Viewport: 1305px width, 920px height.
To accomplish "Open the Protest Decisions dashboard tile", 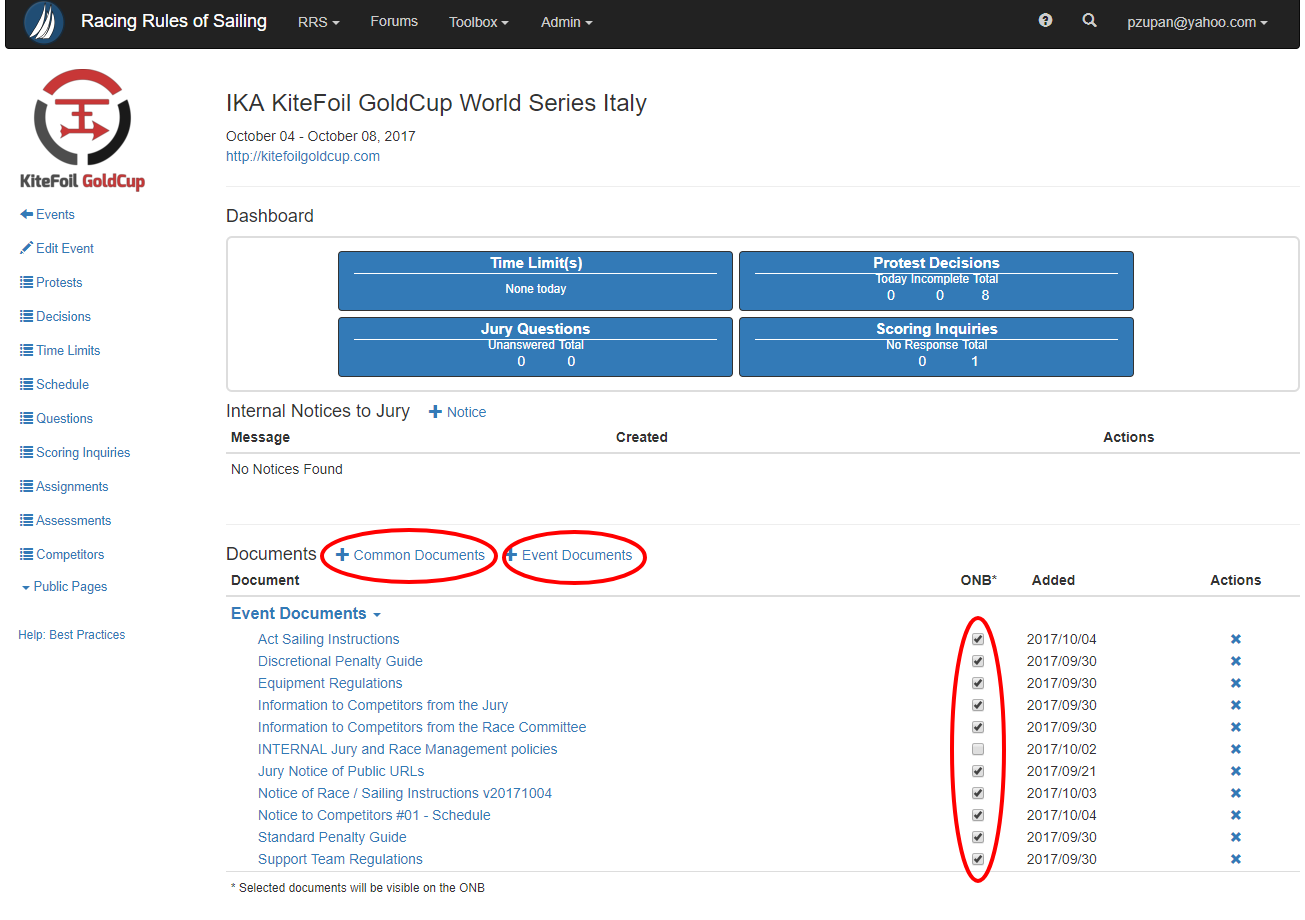I will [936, 281].
